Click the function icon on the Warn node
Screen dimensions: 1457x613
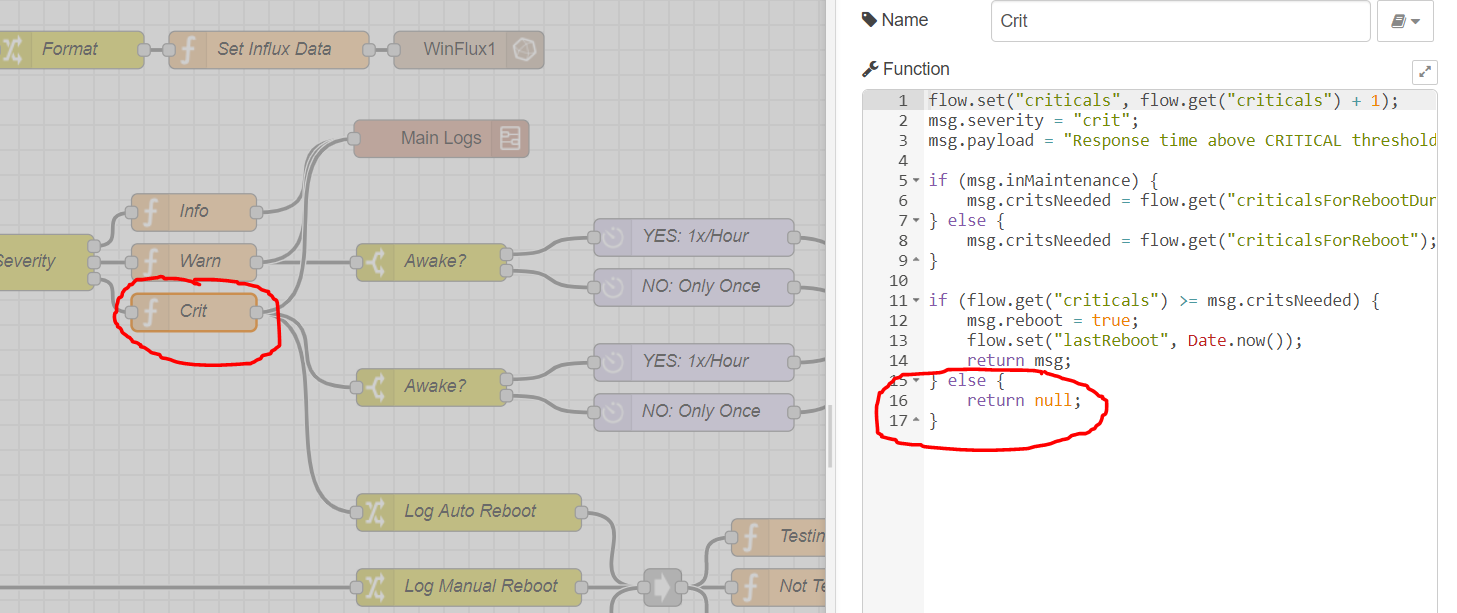pos(150,261)
